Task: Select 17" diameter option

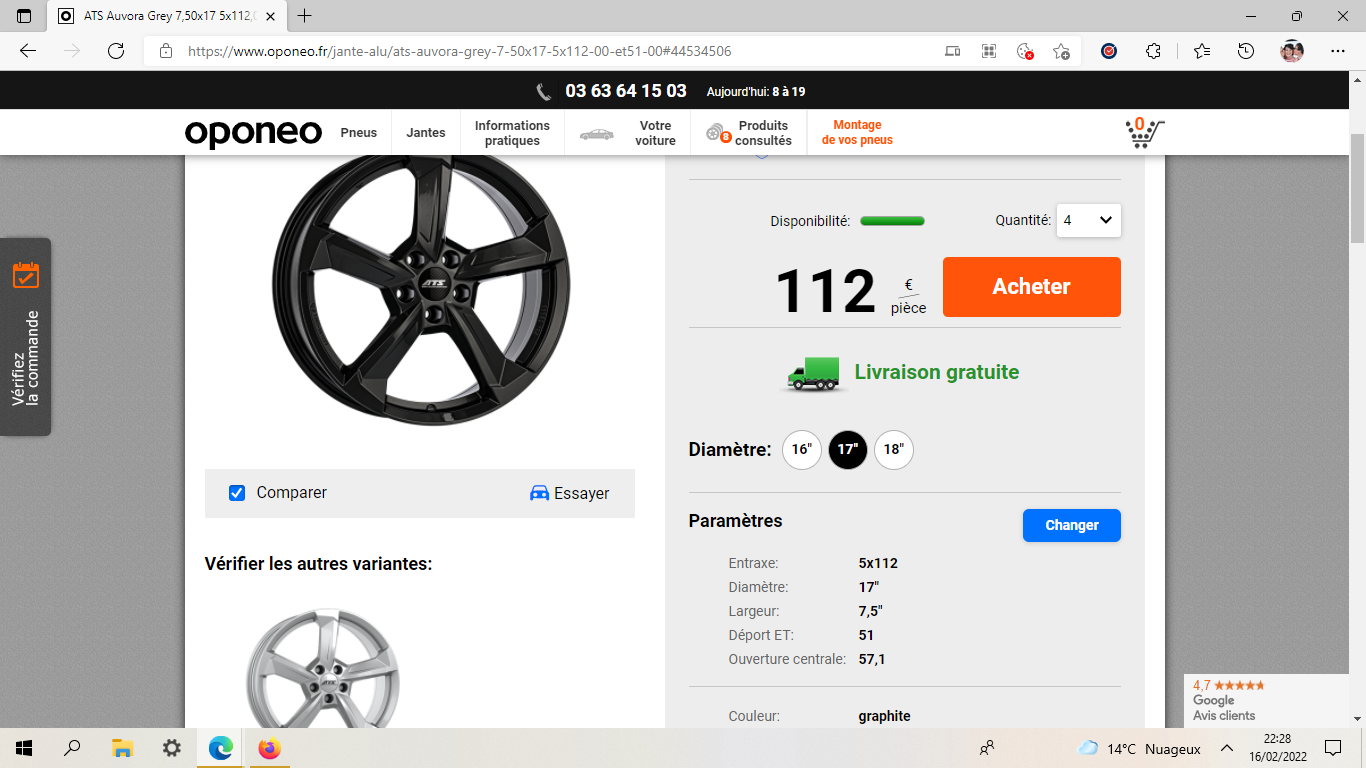Action: pos(847,450)
